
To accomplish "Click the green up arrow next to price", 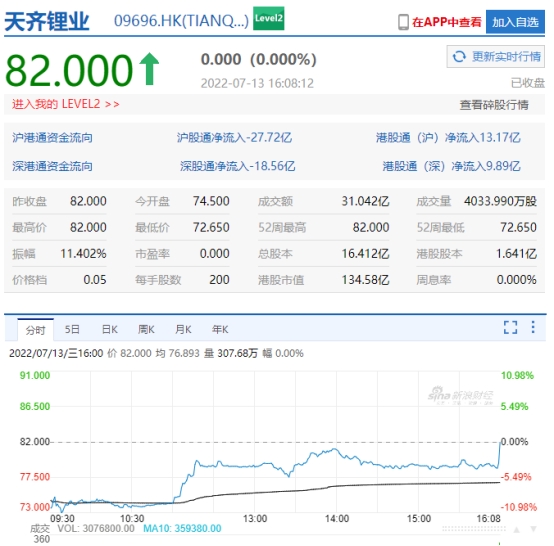I will [x=149, y=69].
